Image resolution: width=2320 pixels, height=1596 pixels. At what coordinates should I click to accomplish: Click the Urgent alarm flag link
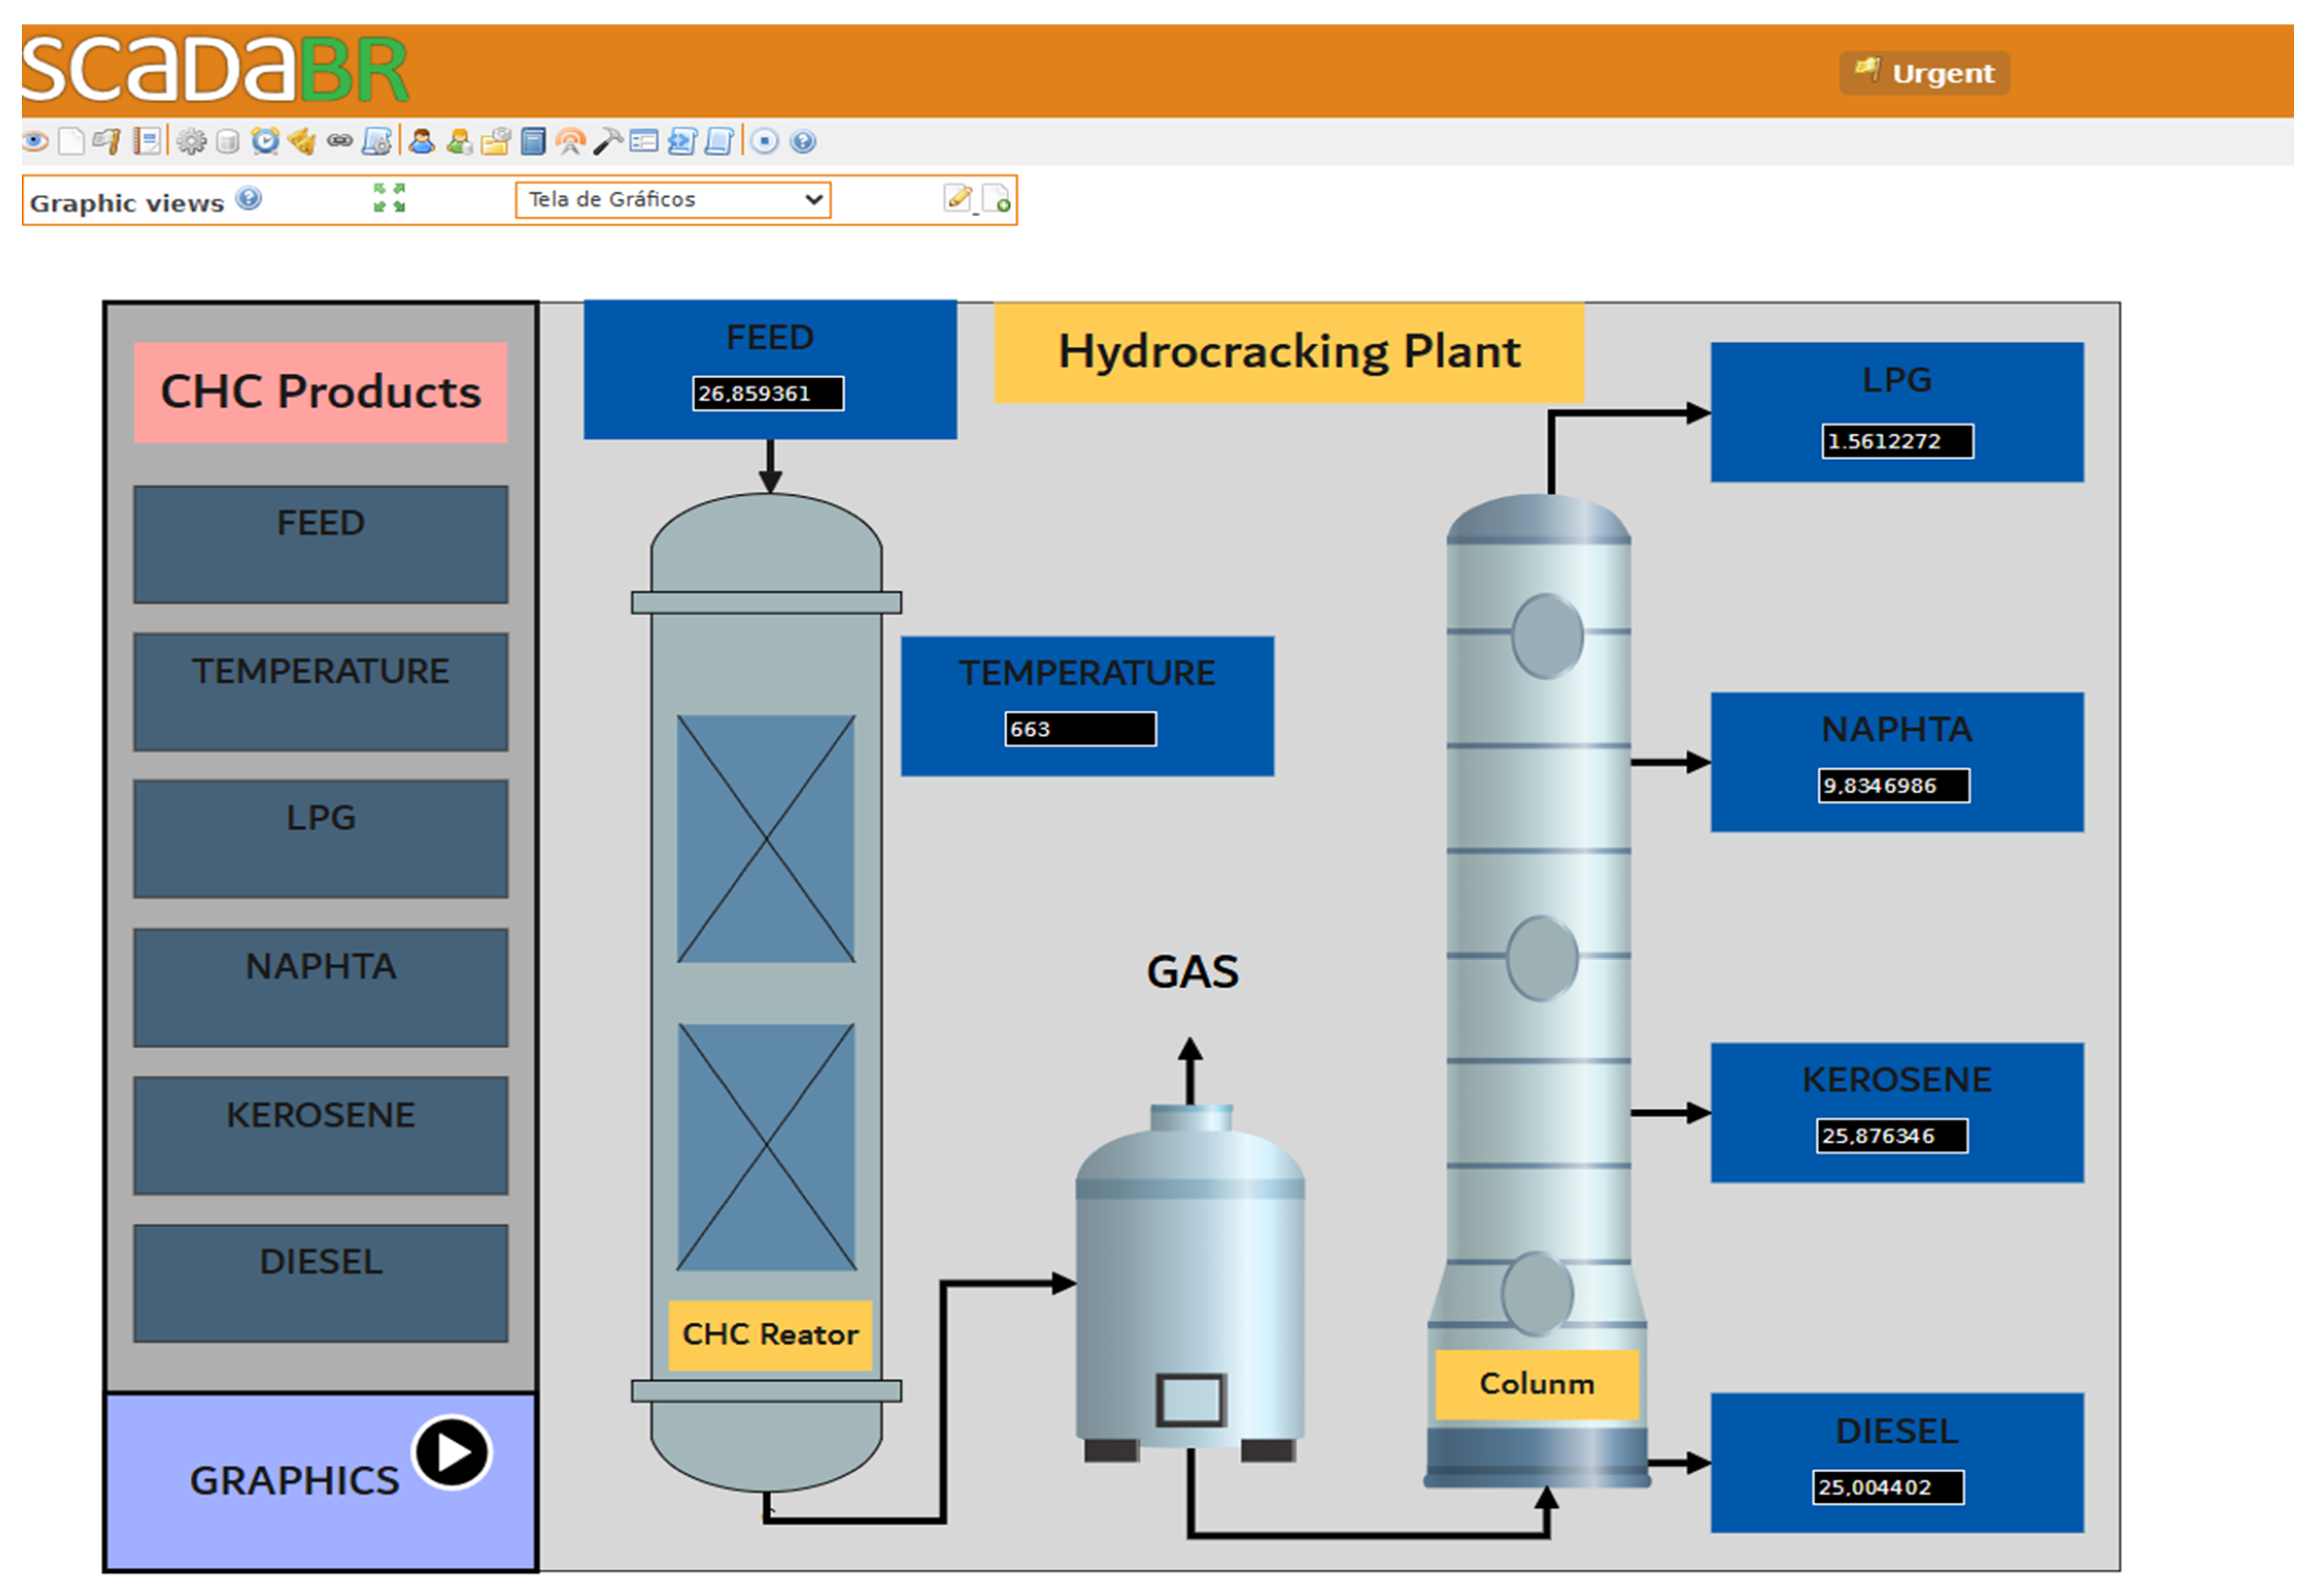coord(1925,73)
